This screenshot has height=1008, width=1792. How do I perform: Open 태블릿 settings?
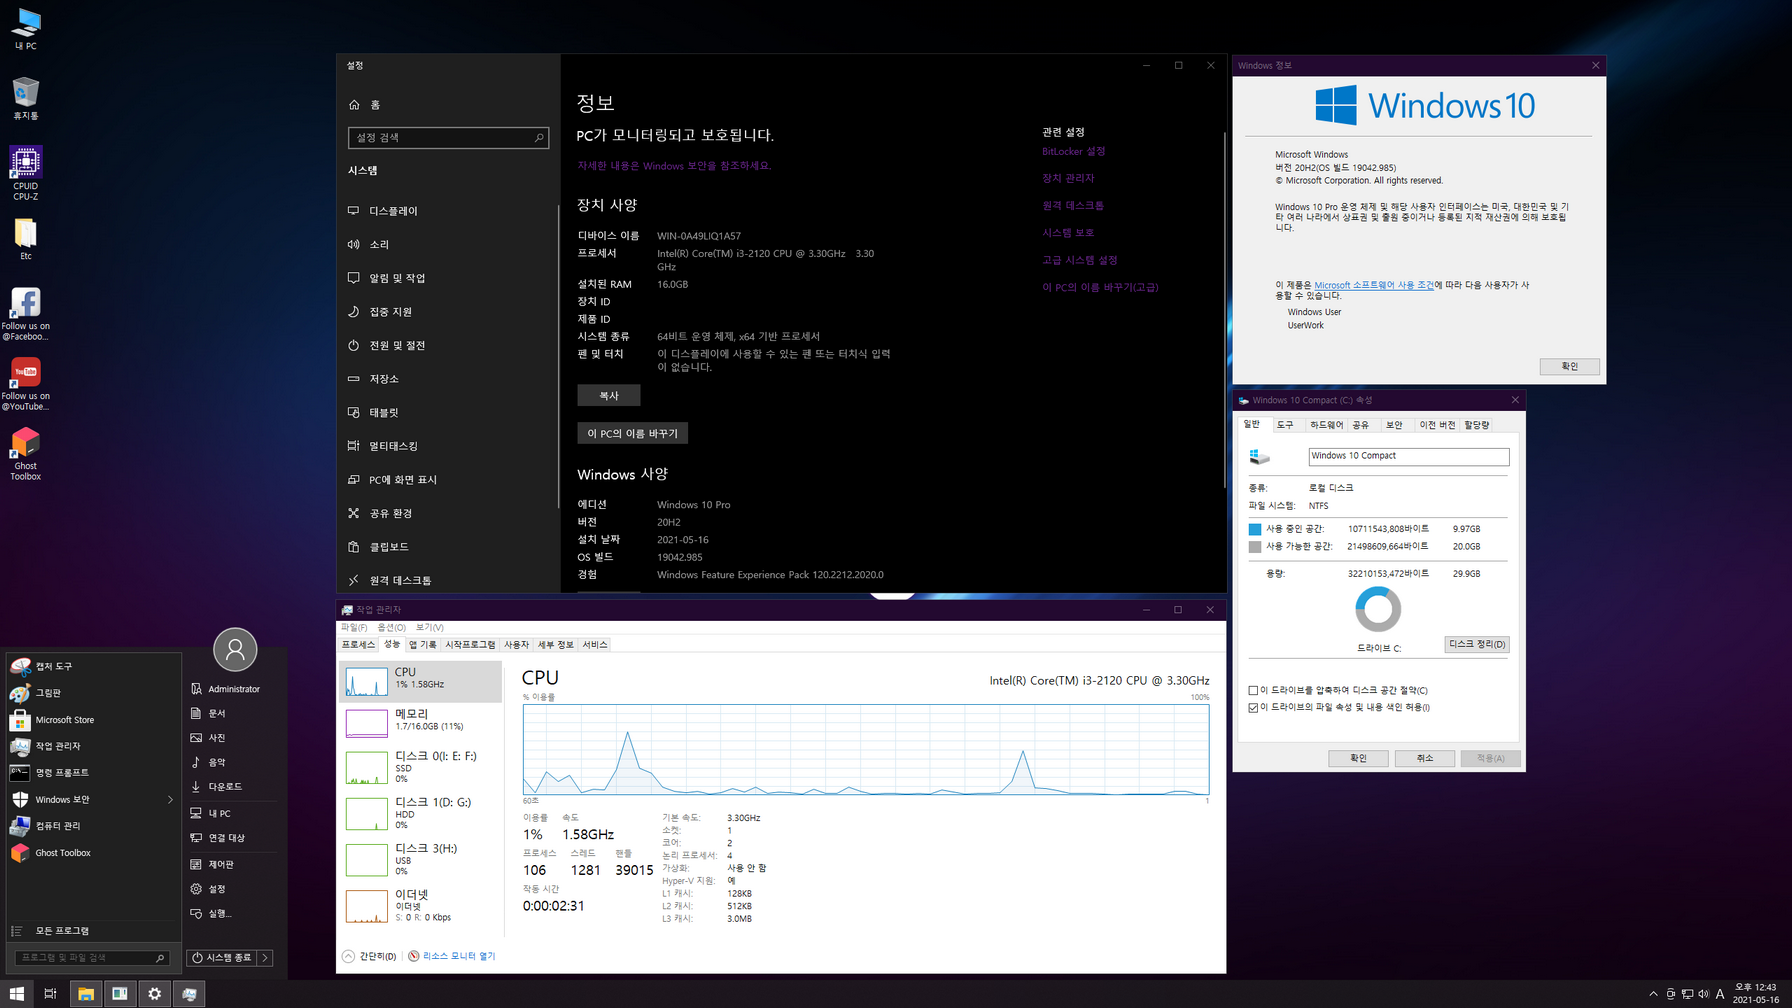click(447, 412)
